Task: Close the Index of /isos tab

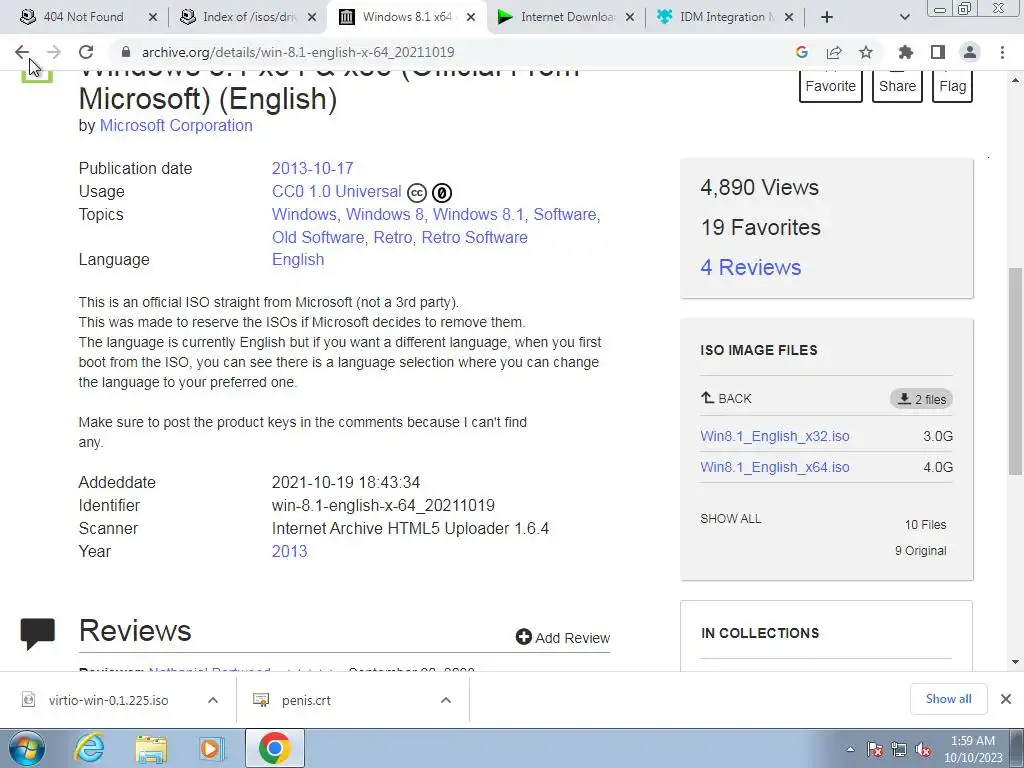Action: tap(312, 17)
